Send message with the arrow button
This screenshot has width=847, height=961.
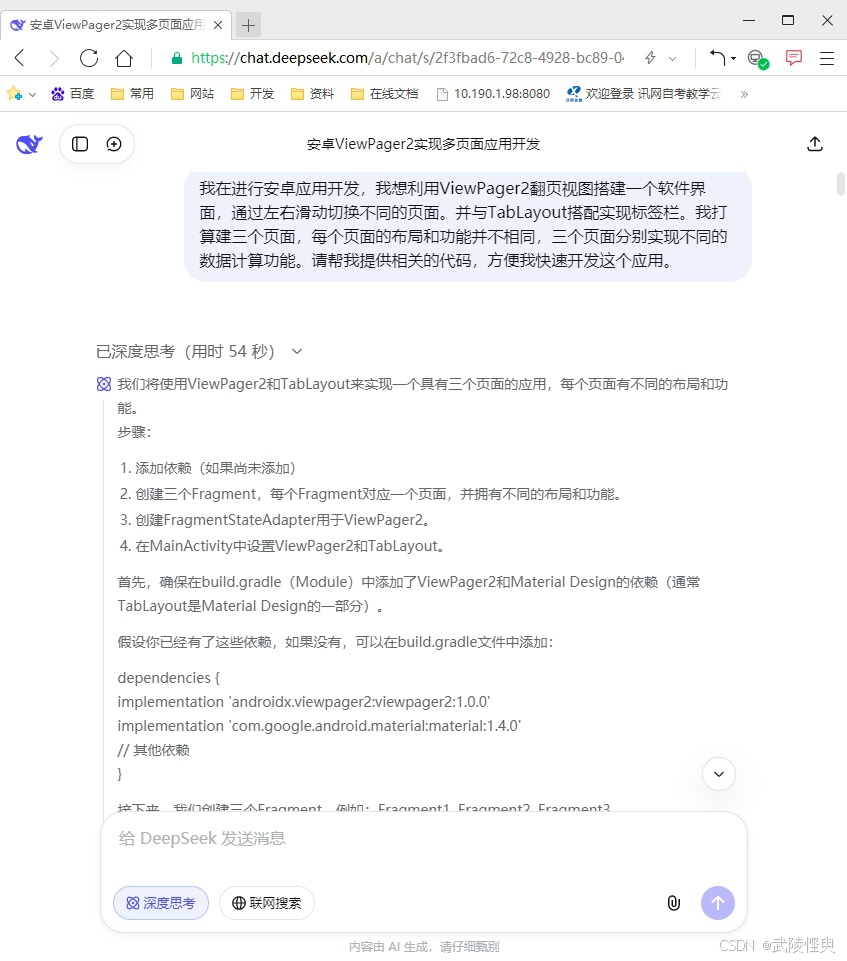[718, 903]
